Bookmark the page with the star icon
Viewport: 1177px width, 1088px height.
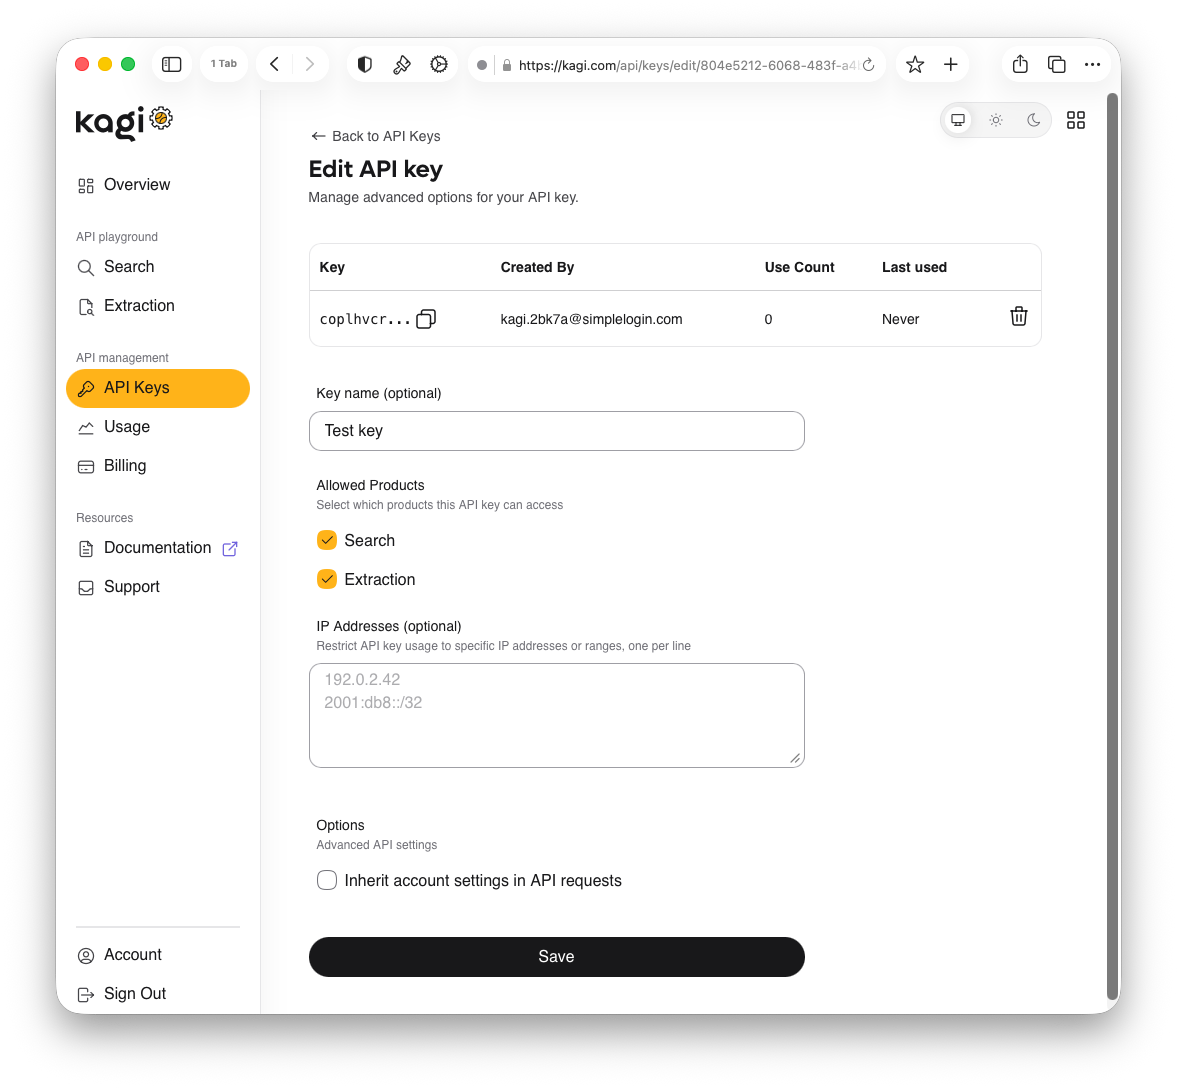point(914,65)
